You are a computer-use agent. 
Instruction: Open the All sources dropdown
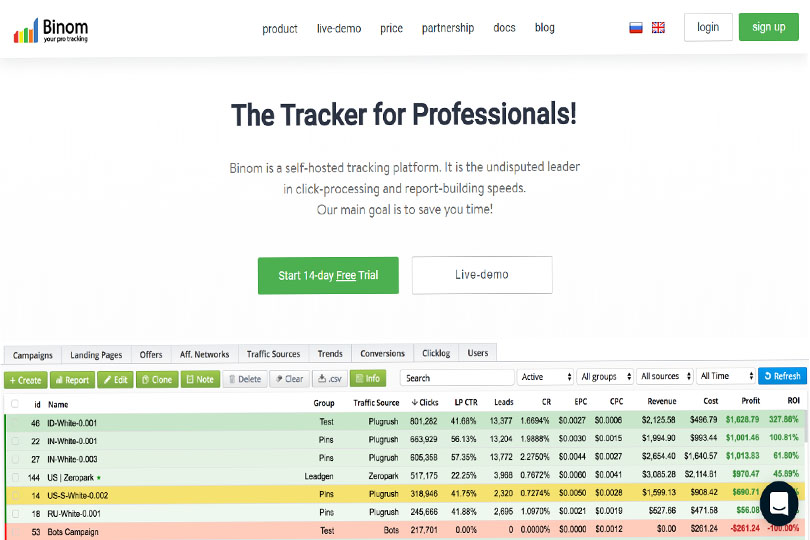pyautogui.click(x=665, y=376)
